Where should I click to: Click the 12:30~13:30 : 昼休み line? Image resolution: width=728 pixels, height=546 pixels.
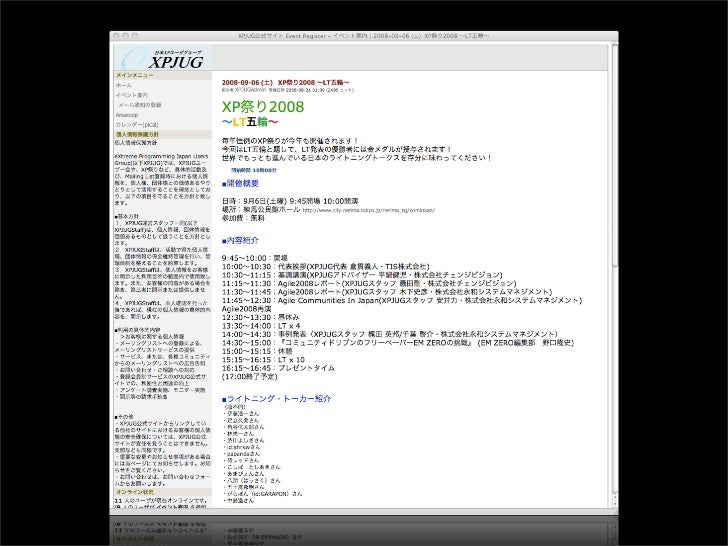(x=260, y=317)
